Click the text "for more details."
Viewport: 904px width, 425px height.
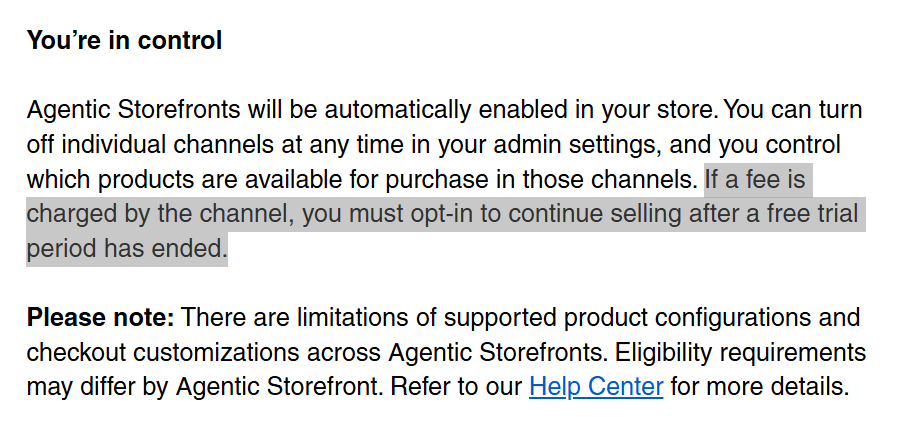760,387
